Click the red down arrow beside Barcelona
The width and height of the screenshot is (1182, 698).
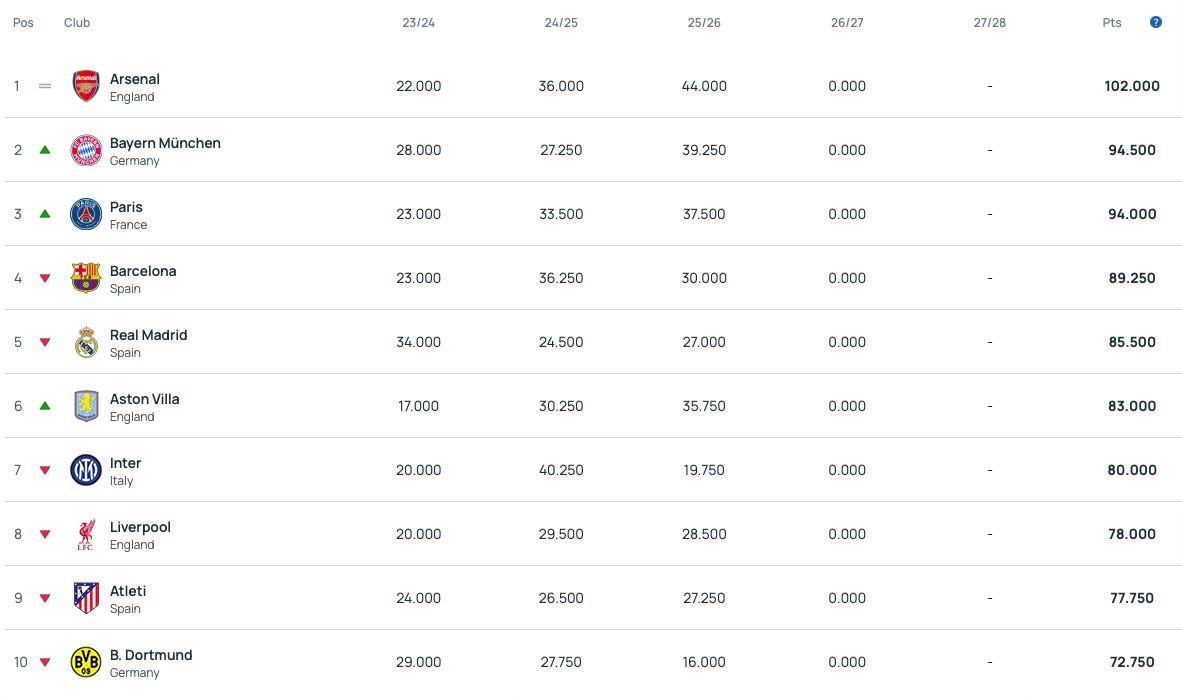[45, 278]
